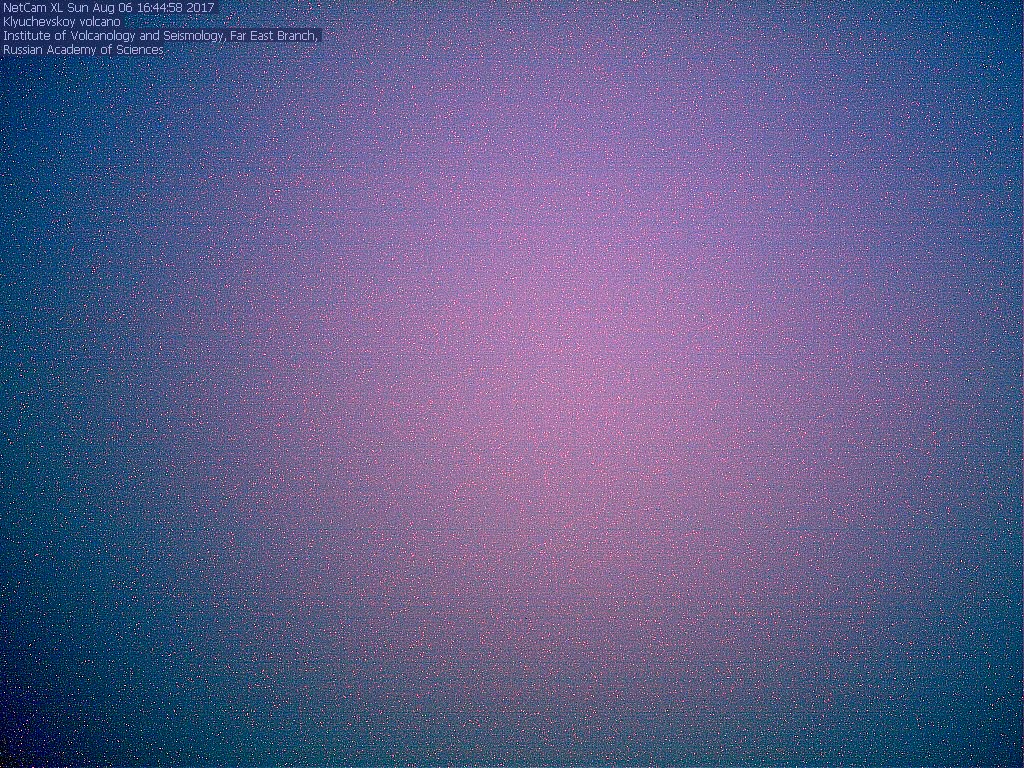
Task: Click 'Institute of Volcanology and Seismology' text line
Action: 161,35
